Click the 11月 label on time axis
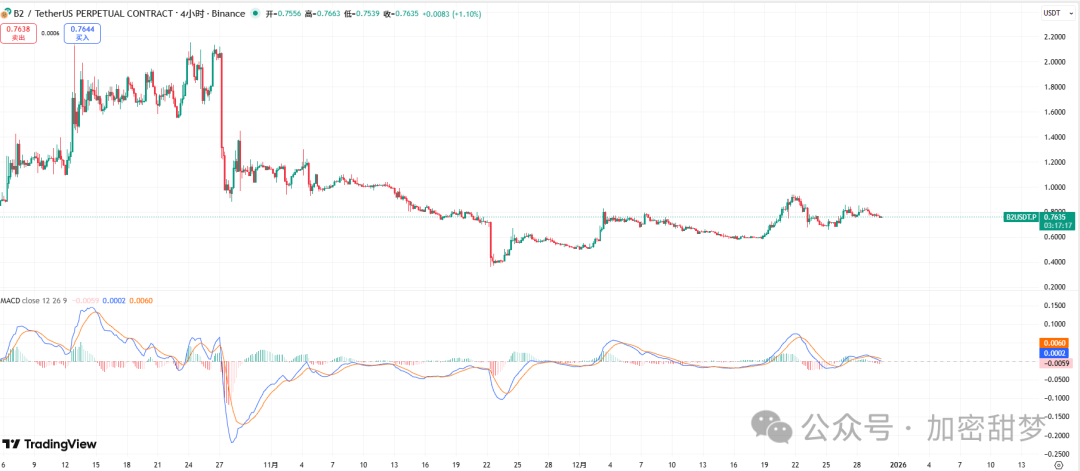The image size is (1080, 471). [270, 465]
